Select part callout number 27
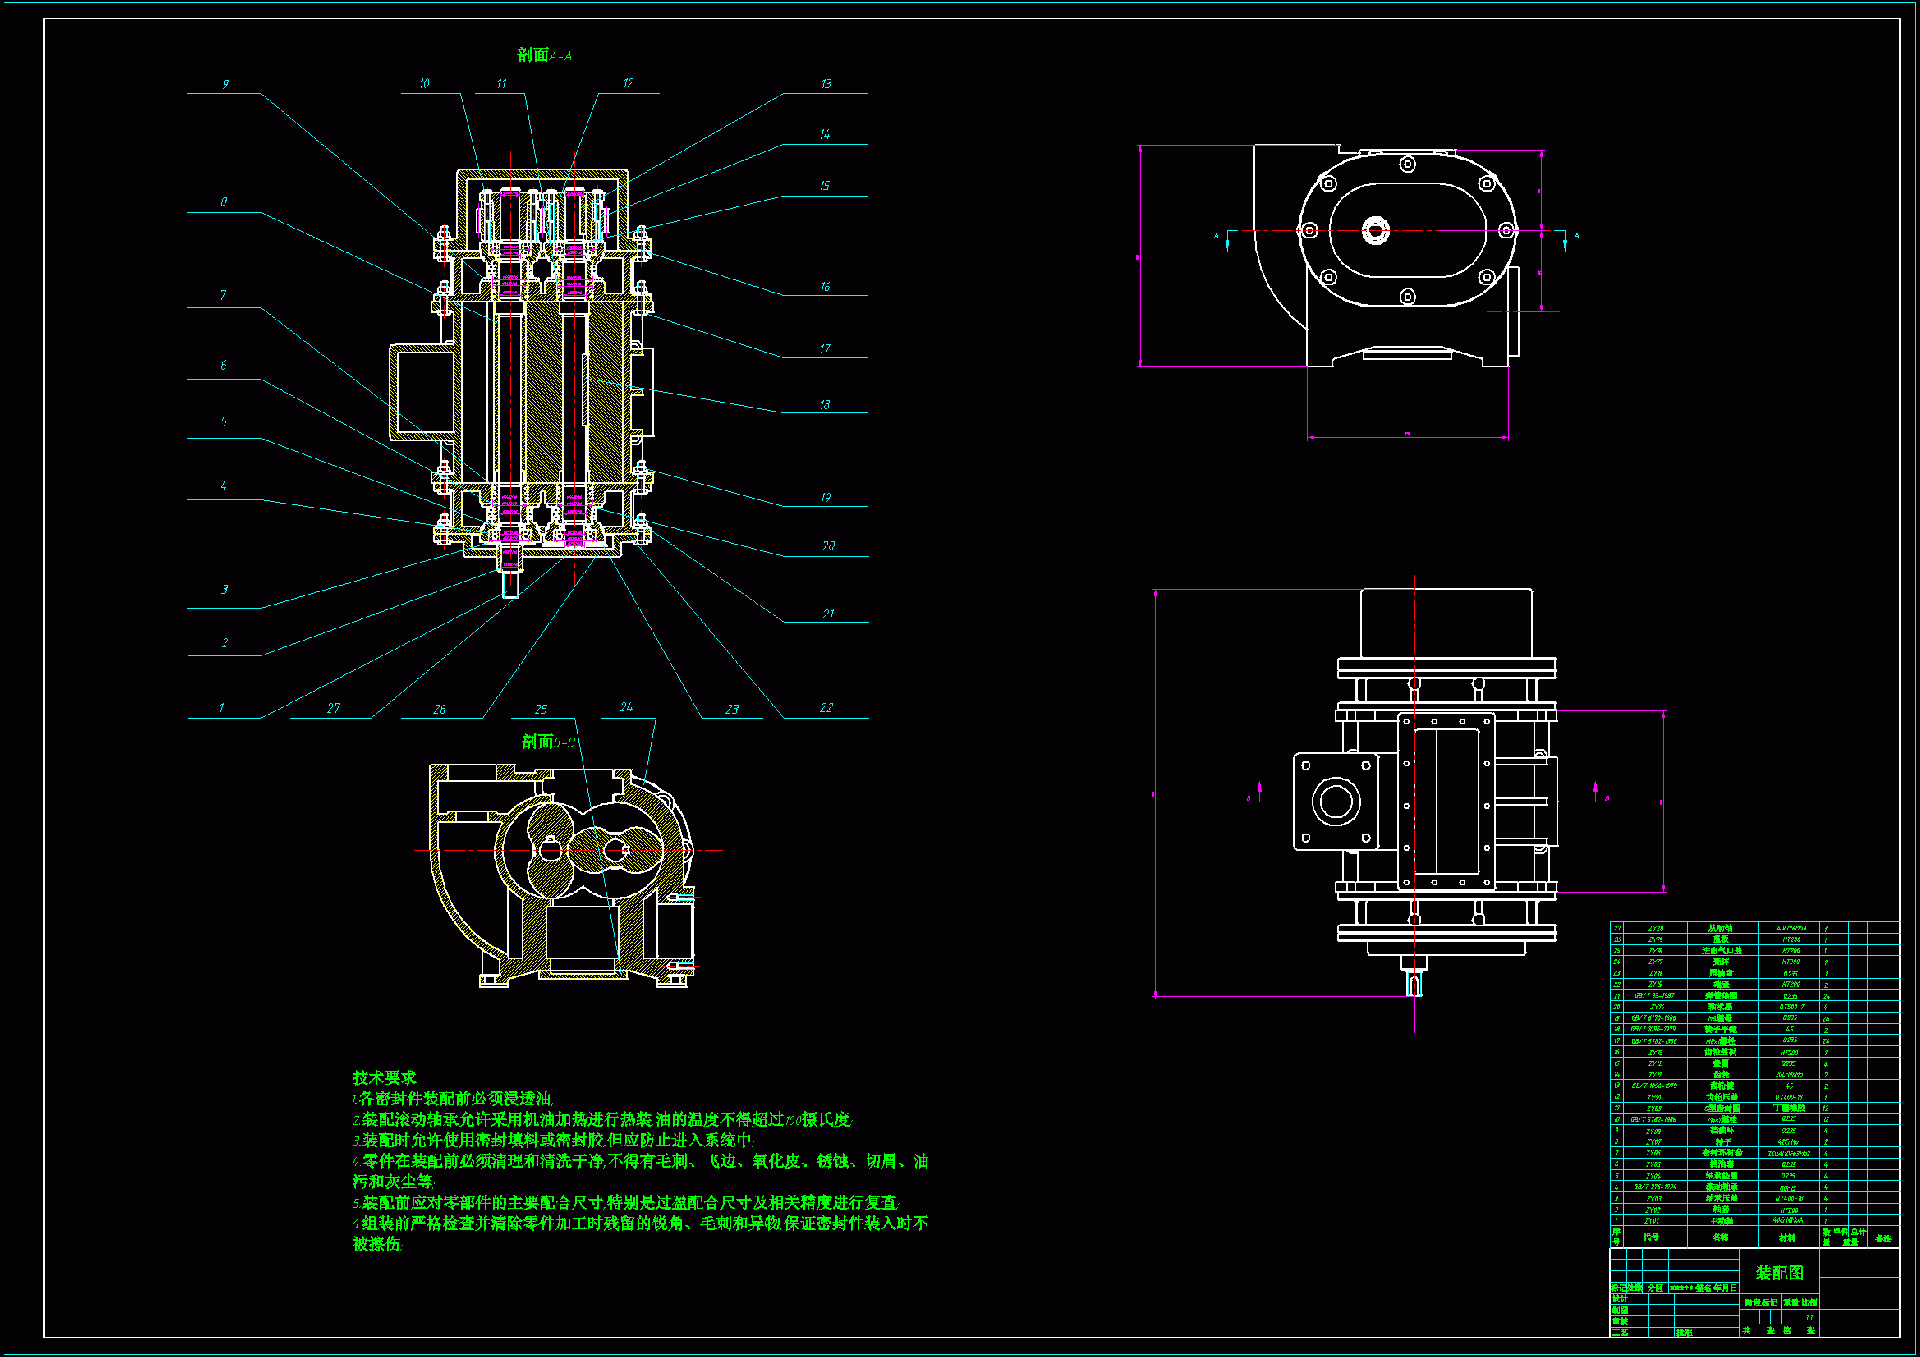Image resolution: width=1920 pixels, height=1357 pixels. point(333,708)
